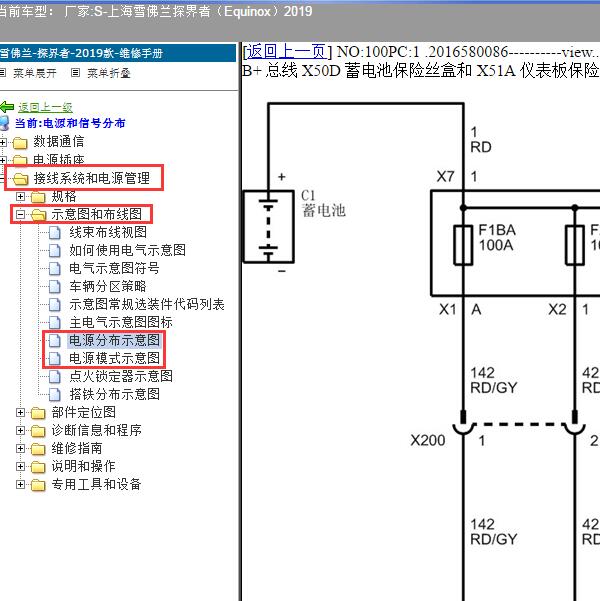Viewport: 600px width, 601px height.
Task: Open 如何使用电气示意图 document
Action: pos(127,250)
